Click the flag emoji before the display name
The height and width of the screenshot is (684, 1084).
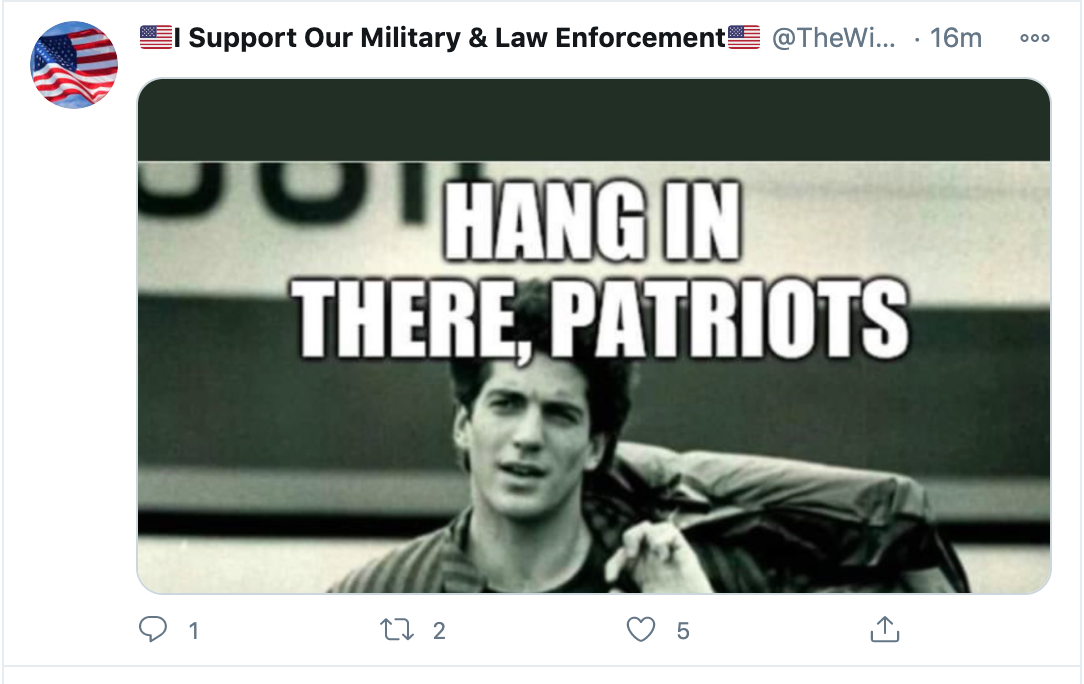point(156,37)
